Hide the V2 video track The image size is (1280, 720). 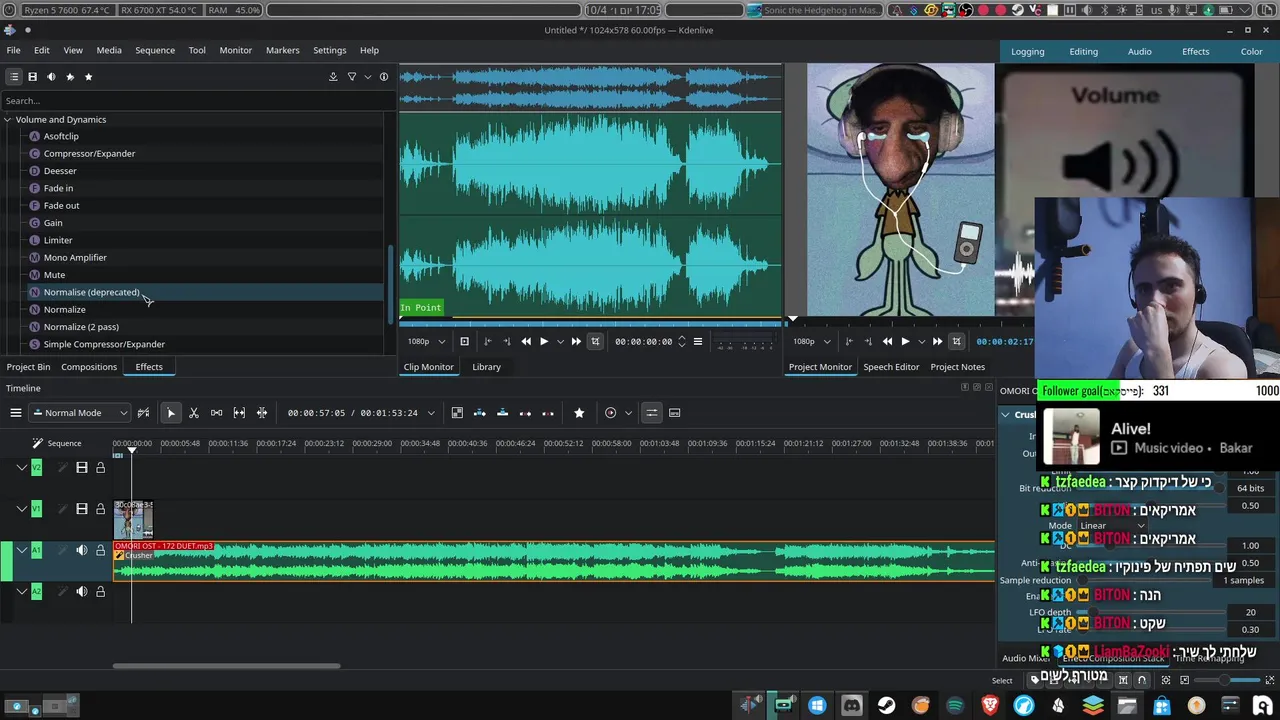coord(82,467)
